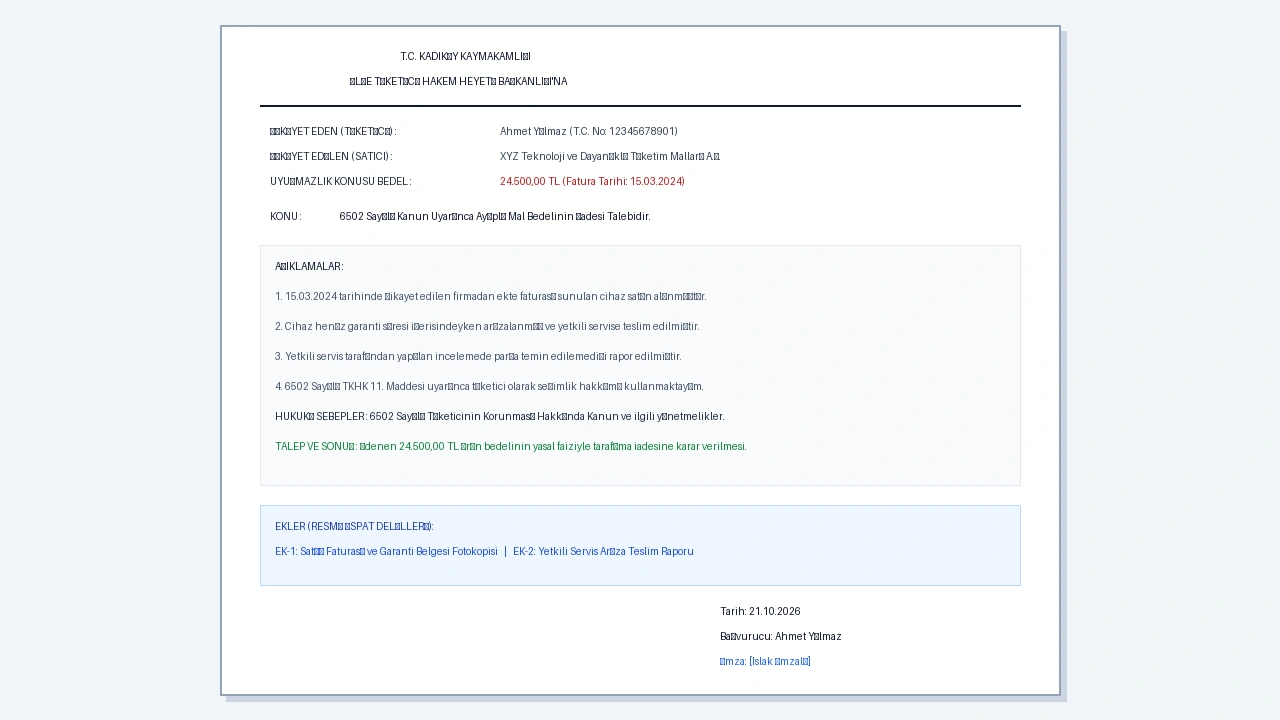
Task: Click the T.C. Kaymakamlık header line
Action: pos(465,57)
